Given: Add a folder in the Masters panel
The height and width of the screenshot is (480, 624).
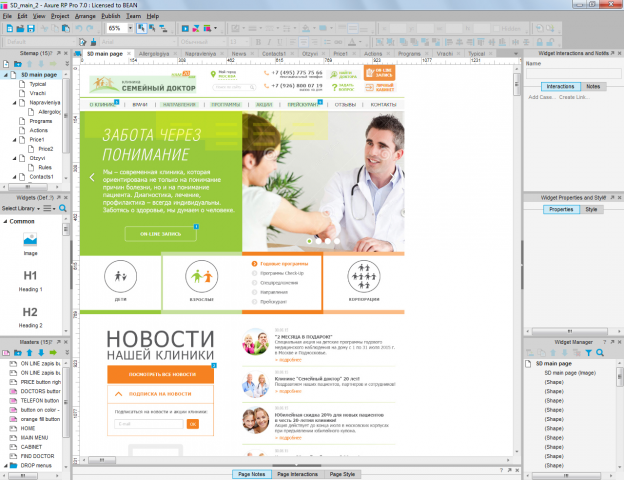Looking at the screenshot, I should 18,353.
